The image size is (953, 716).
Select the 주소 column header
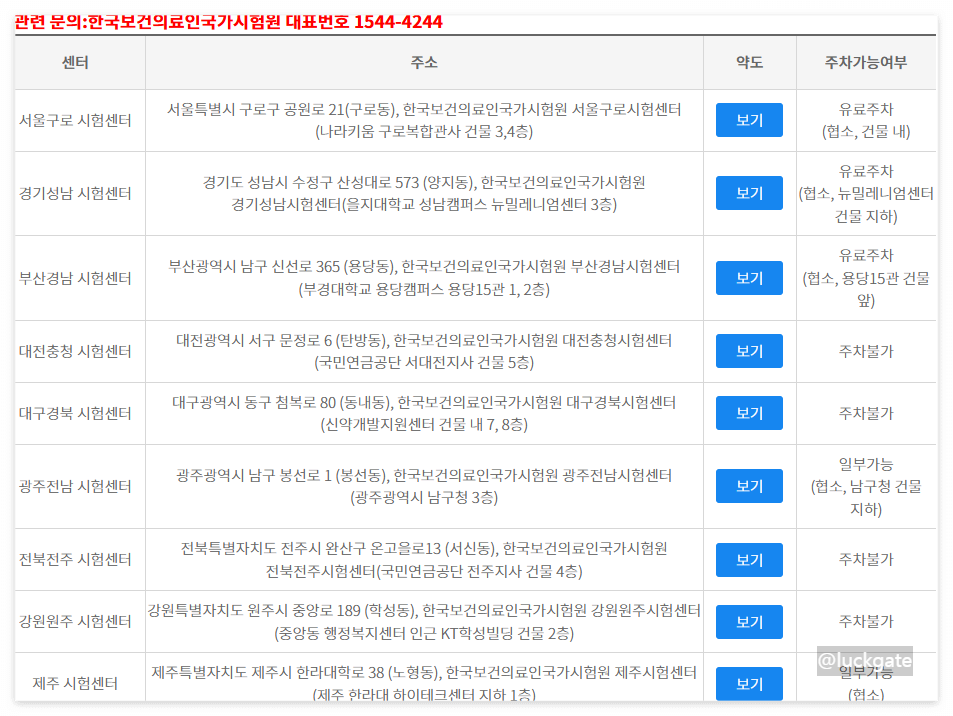(x=424, y=63)
